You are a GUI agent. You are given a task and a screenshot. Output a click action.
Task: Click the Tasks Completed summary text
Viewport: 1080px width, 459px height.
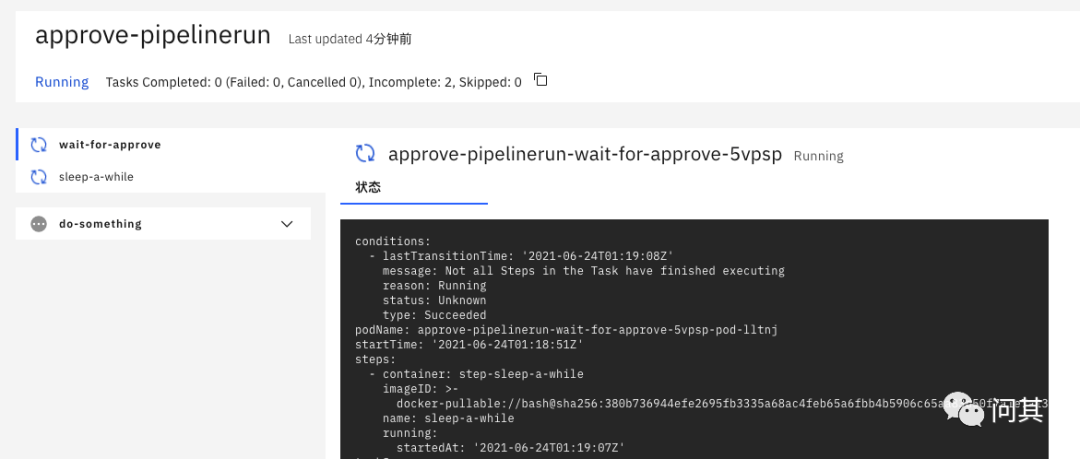[x=313, y=82]
